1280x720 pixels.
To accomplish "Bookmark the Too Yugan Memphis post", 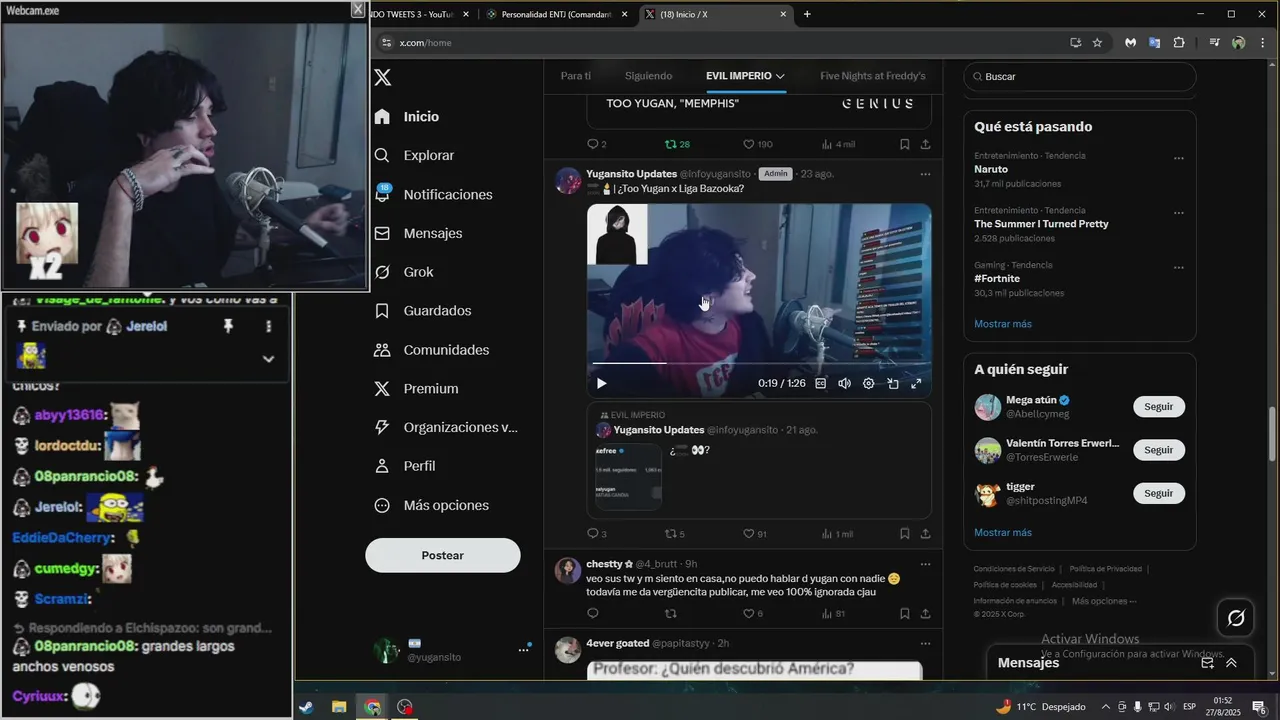I will tap(904, 144).
